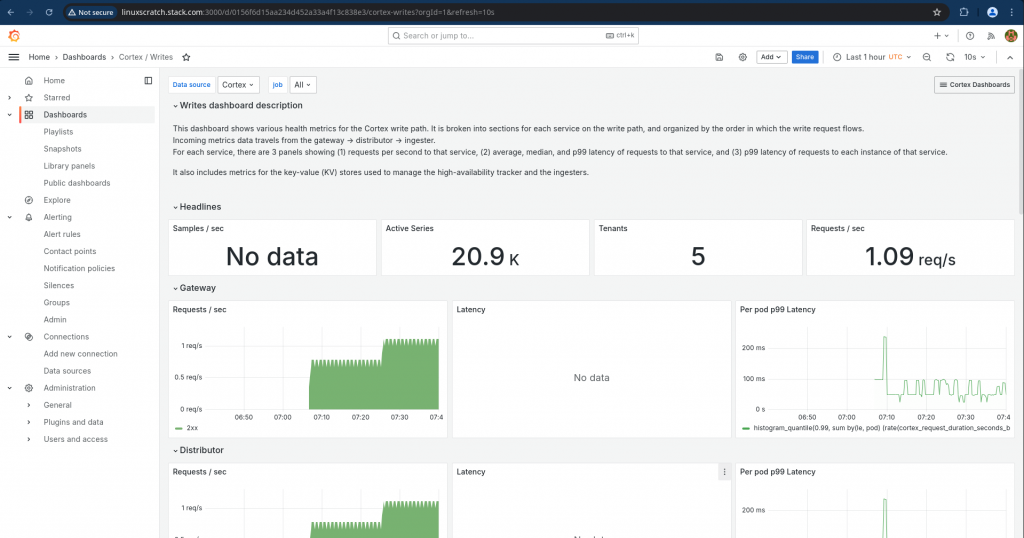Refresh the dashboard with the refresh icon
Screen dimensions: 1024x538
(x=950, y=57)
